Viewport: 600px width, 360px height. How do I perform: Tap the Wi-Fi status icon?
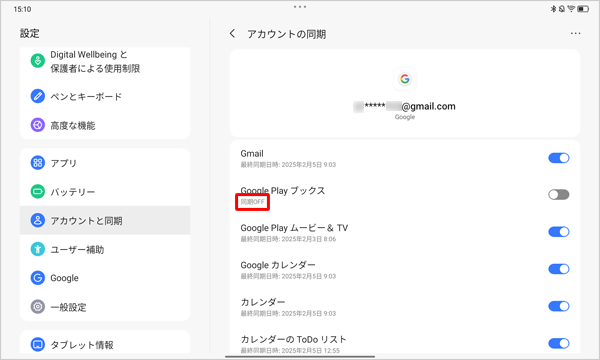click(x=571, y=8)
